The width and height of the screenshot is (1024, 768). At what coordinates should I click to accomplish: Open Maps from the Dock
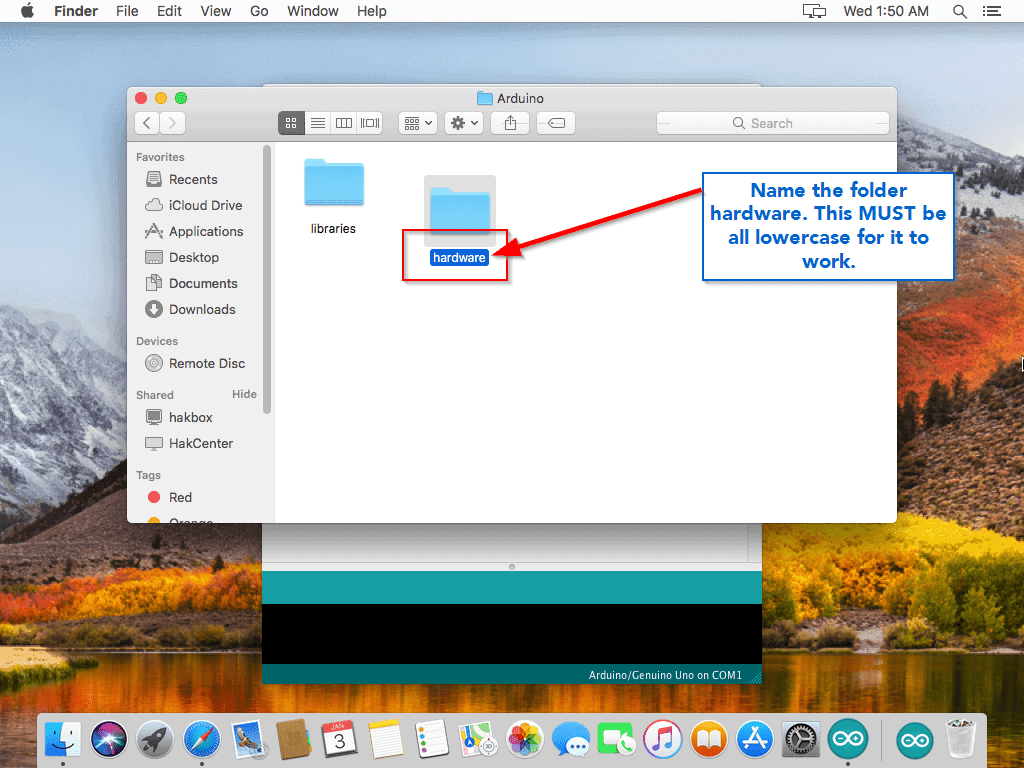(478, 739)
